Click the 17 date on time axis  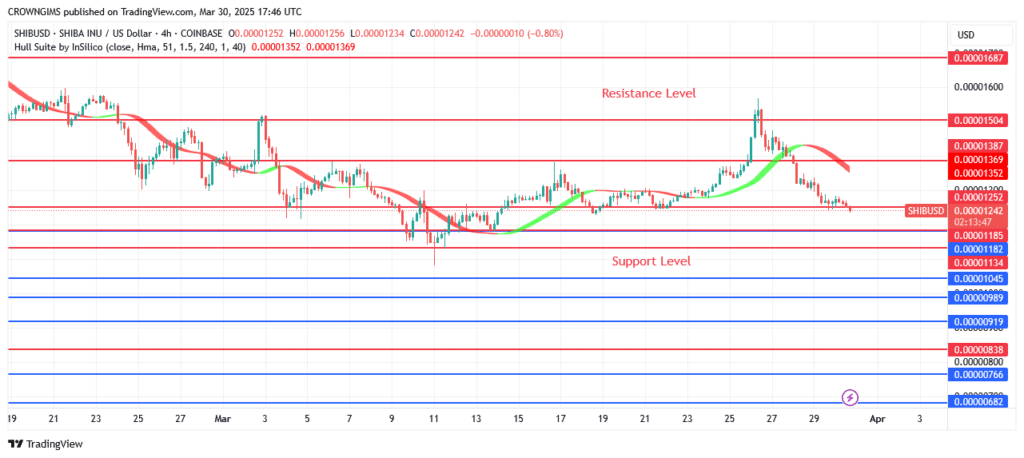tap(561, 418)
